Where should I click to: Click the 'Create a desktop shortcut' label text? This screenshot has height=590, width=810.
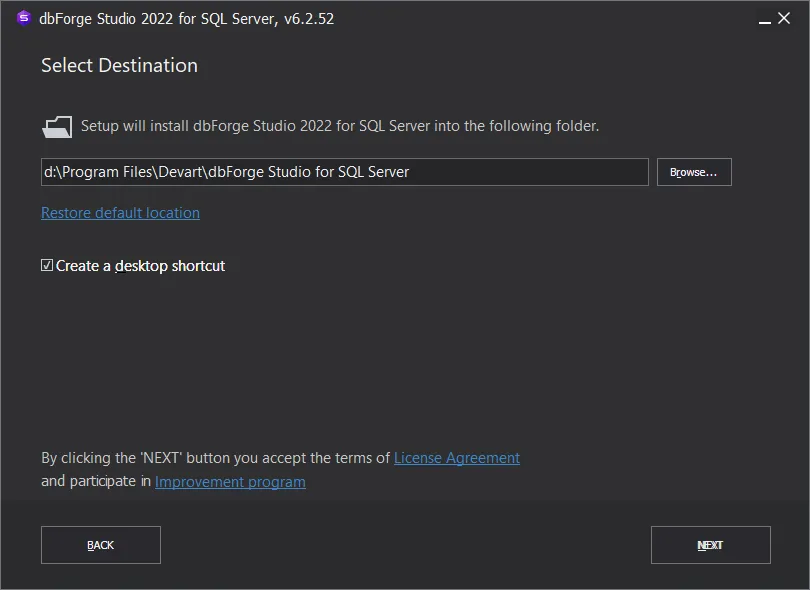pyautogui.click(x=141, y=266)
